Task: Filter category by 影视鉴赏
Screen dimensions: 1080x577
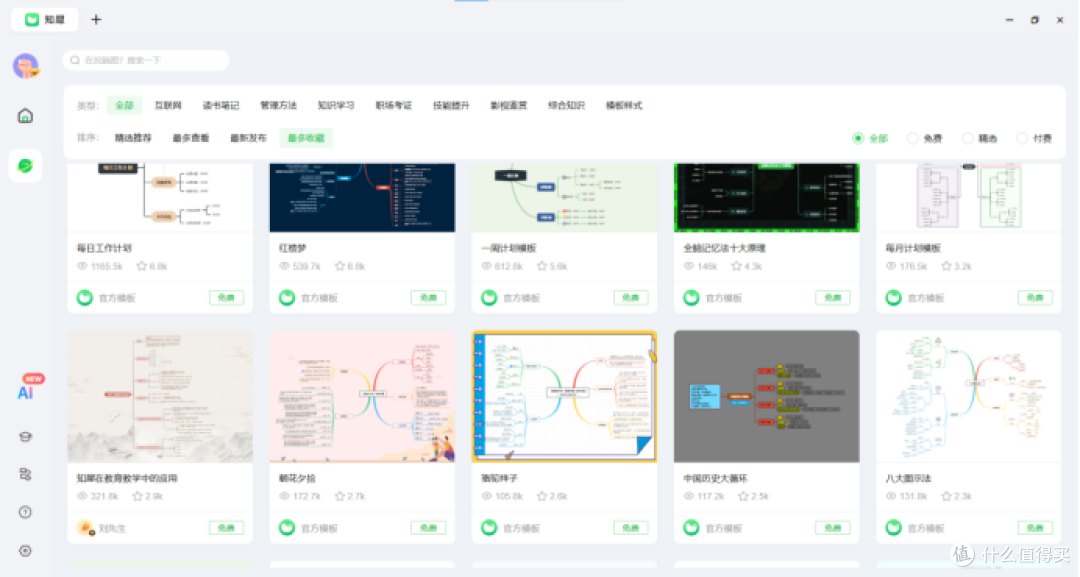Action: (x=508, y=105)
